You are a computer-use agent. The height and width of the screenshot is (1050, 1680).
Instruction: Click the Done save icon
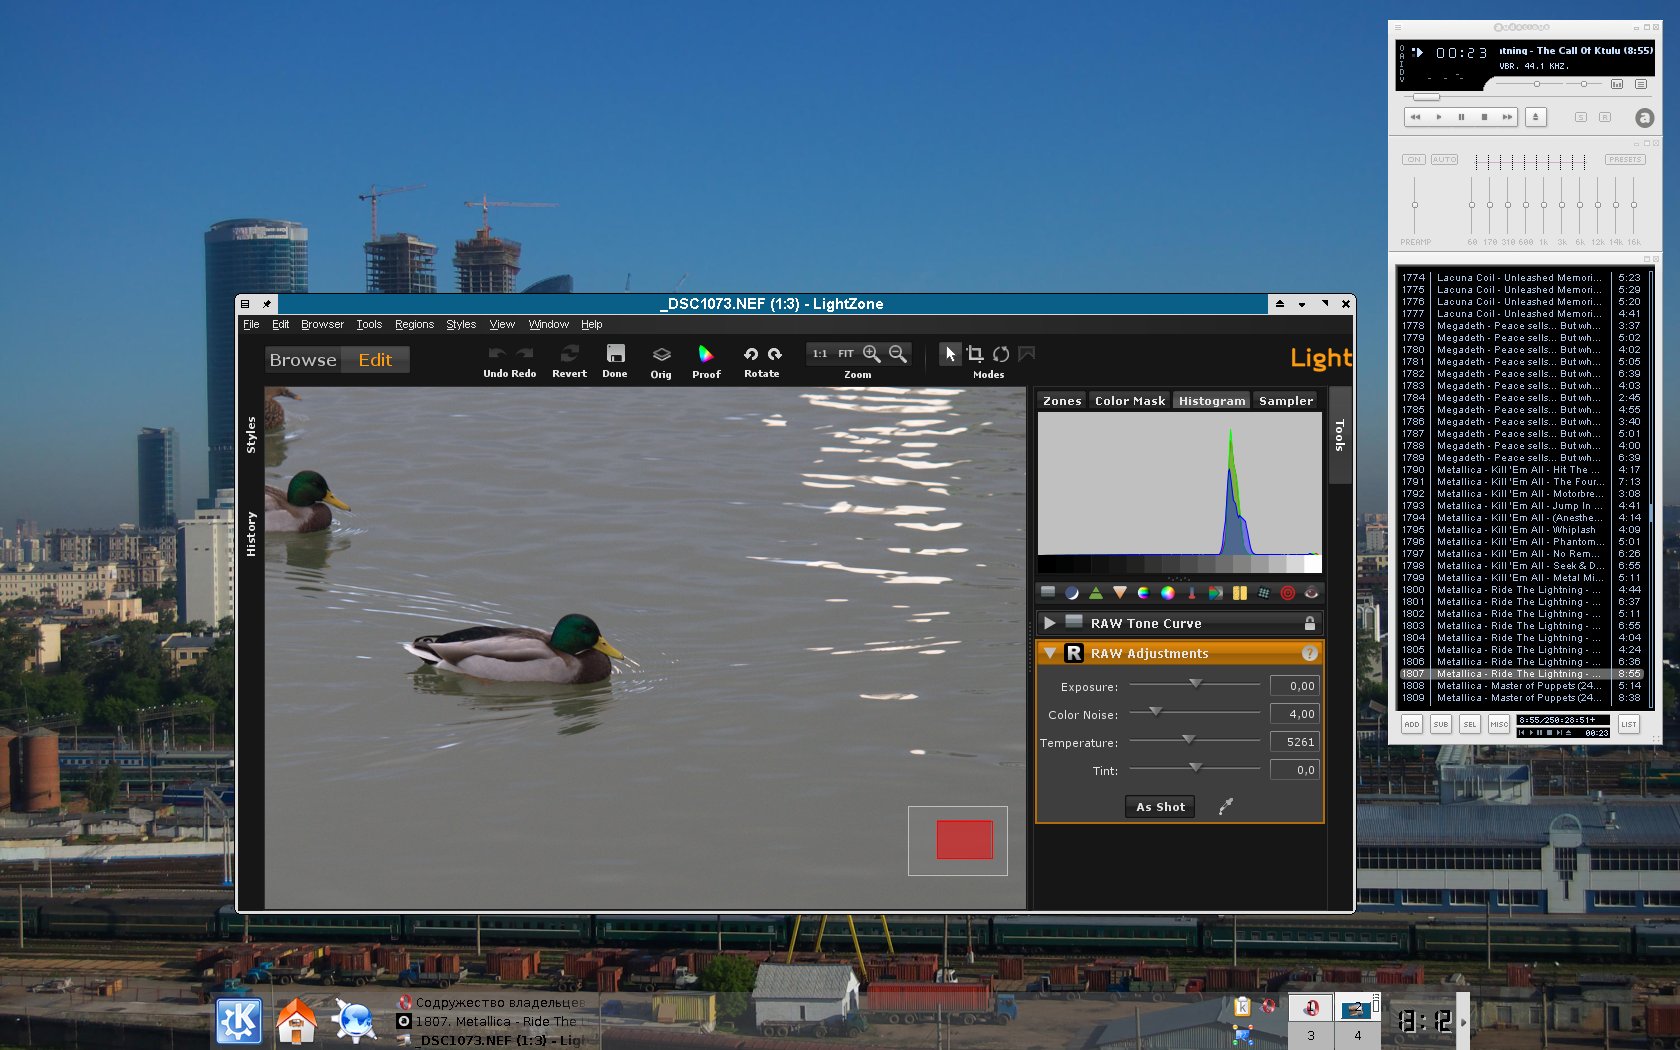click(615, 354)
